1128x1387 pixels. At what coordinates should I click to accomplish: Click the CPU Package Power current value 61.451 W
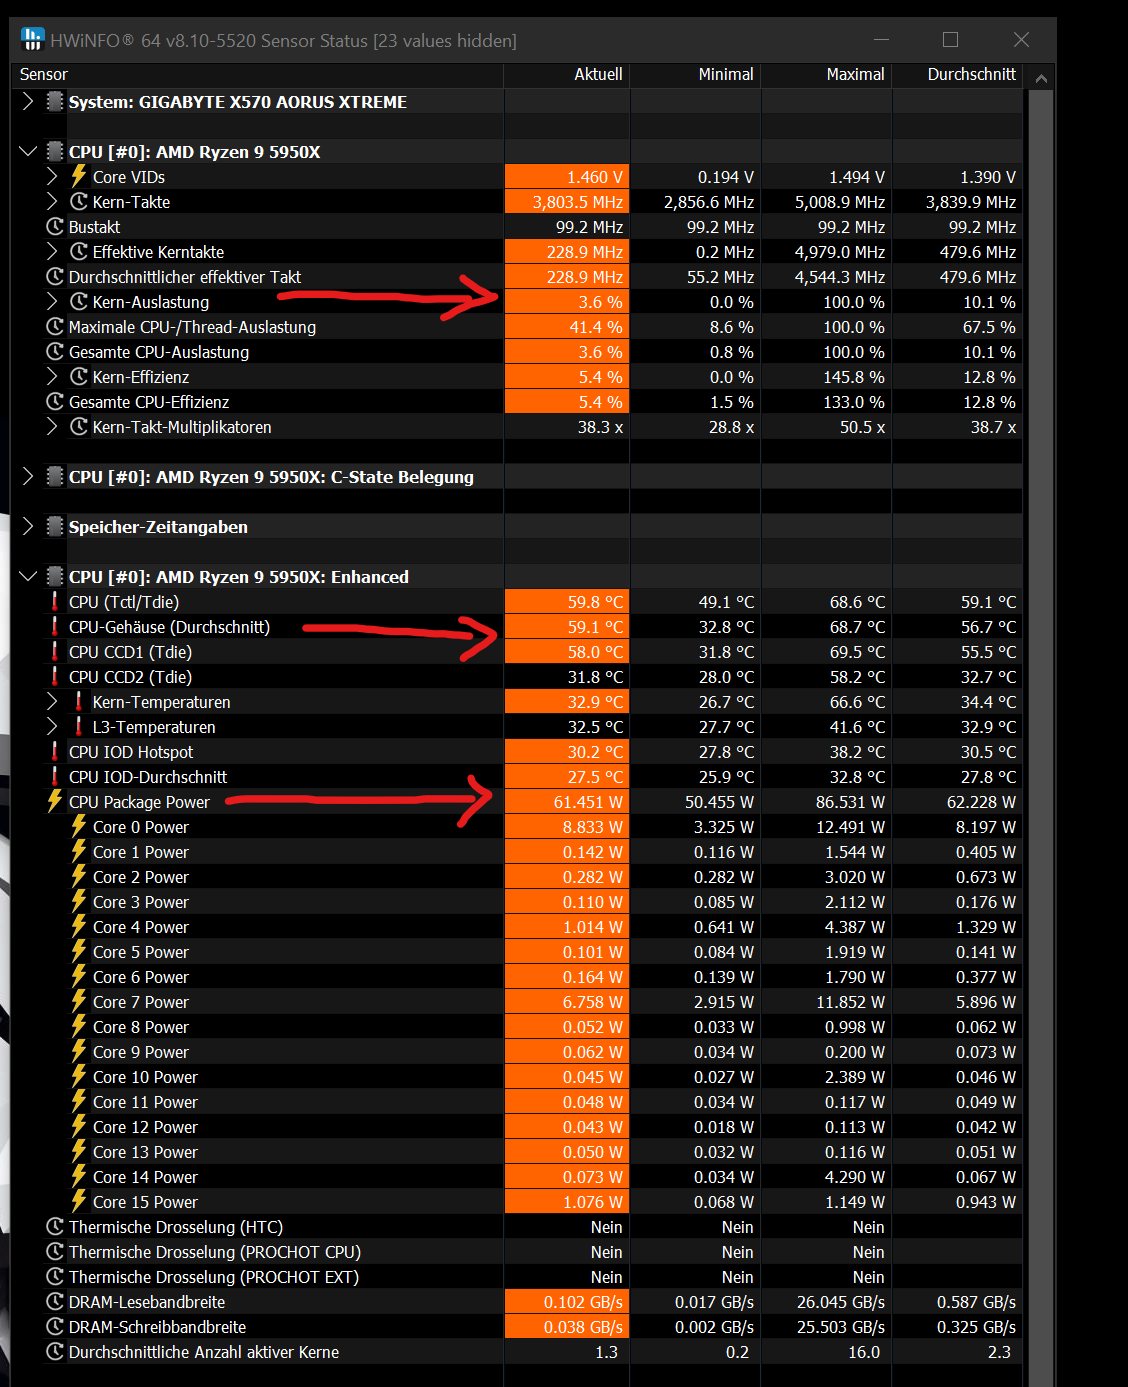tap(567, 802)
